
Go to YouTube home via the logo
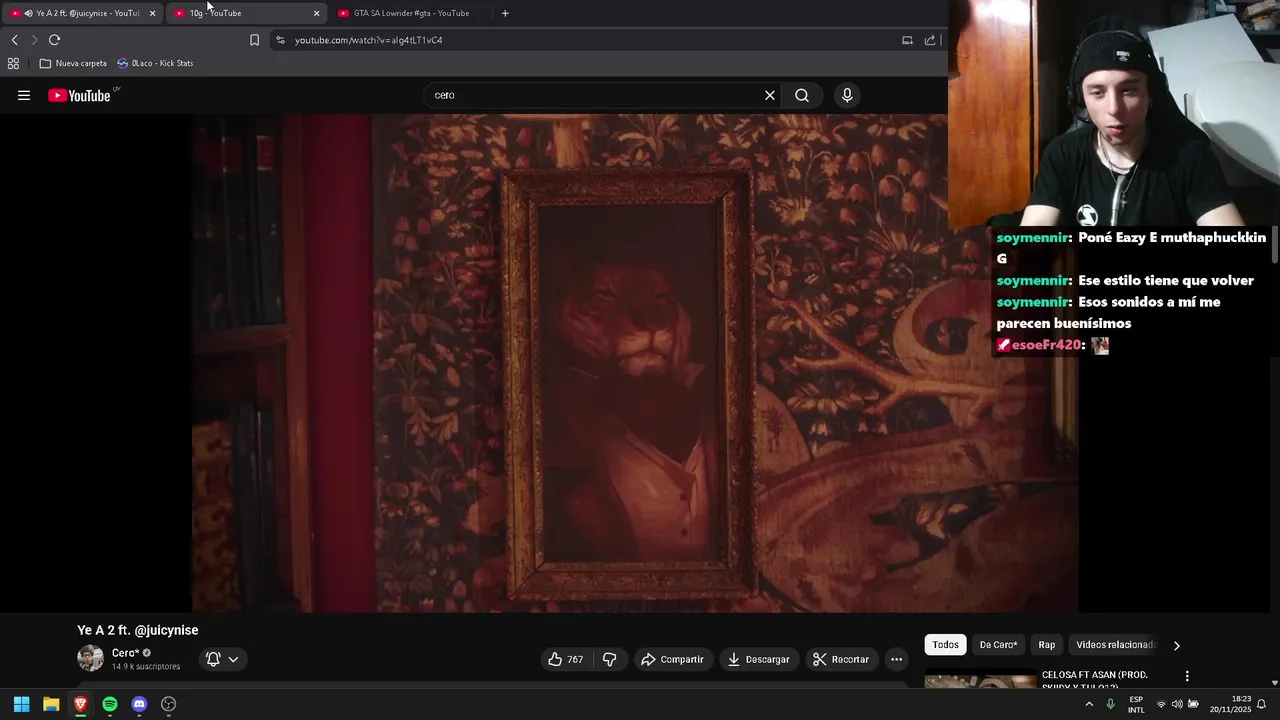point(79,96)
